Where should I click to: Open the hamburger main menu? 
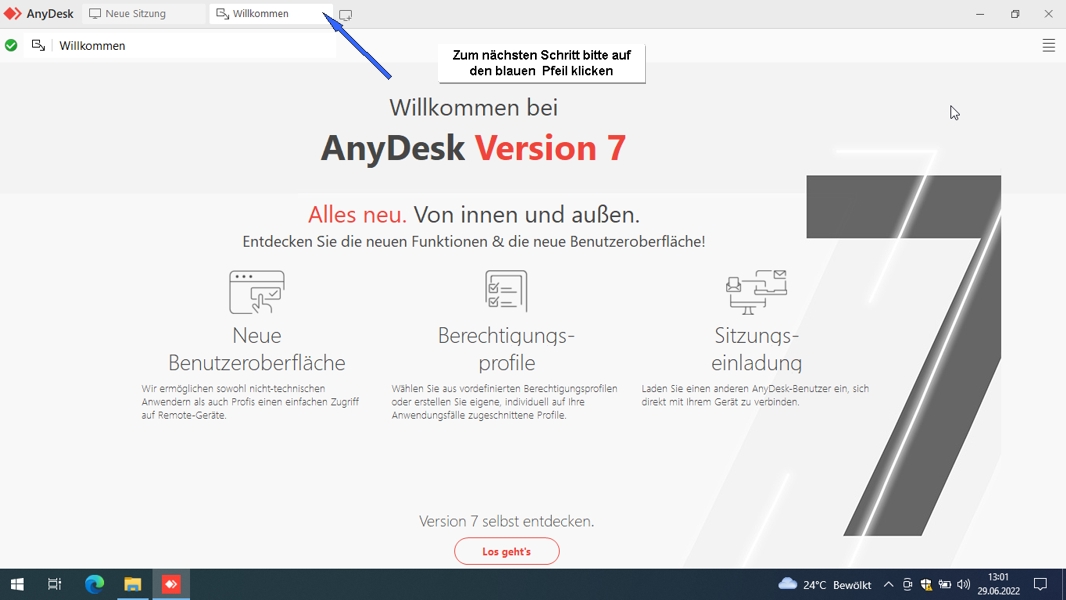(x=1048, y=45)
